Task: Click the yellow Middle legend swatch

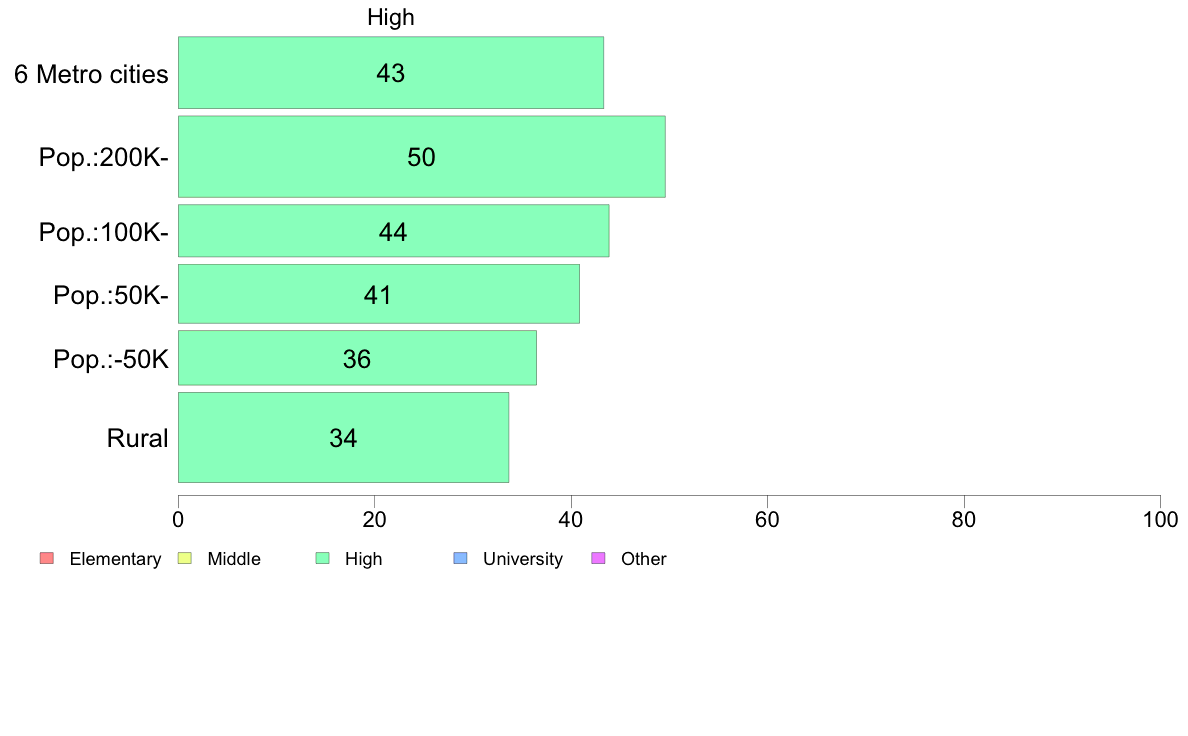Action: (x=184, y=559)
